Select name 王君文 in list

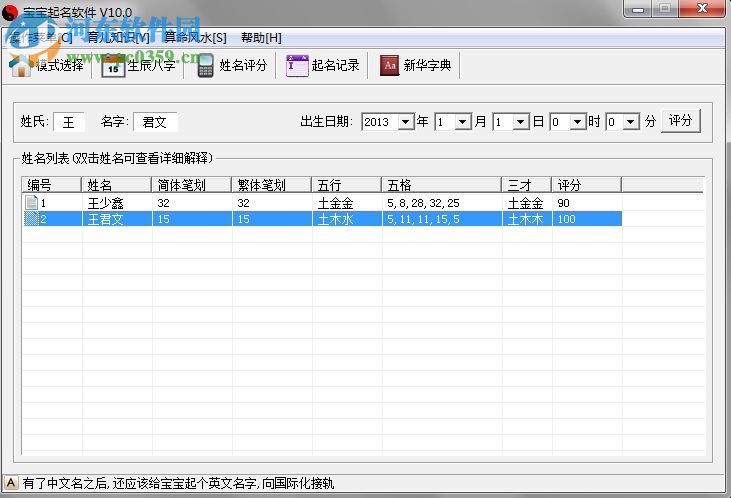point(106,219)
